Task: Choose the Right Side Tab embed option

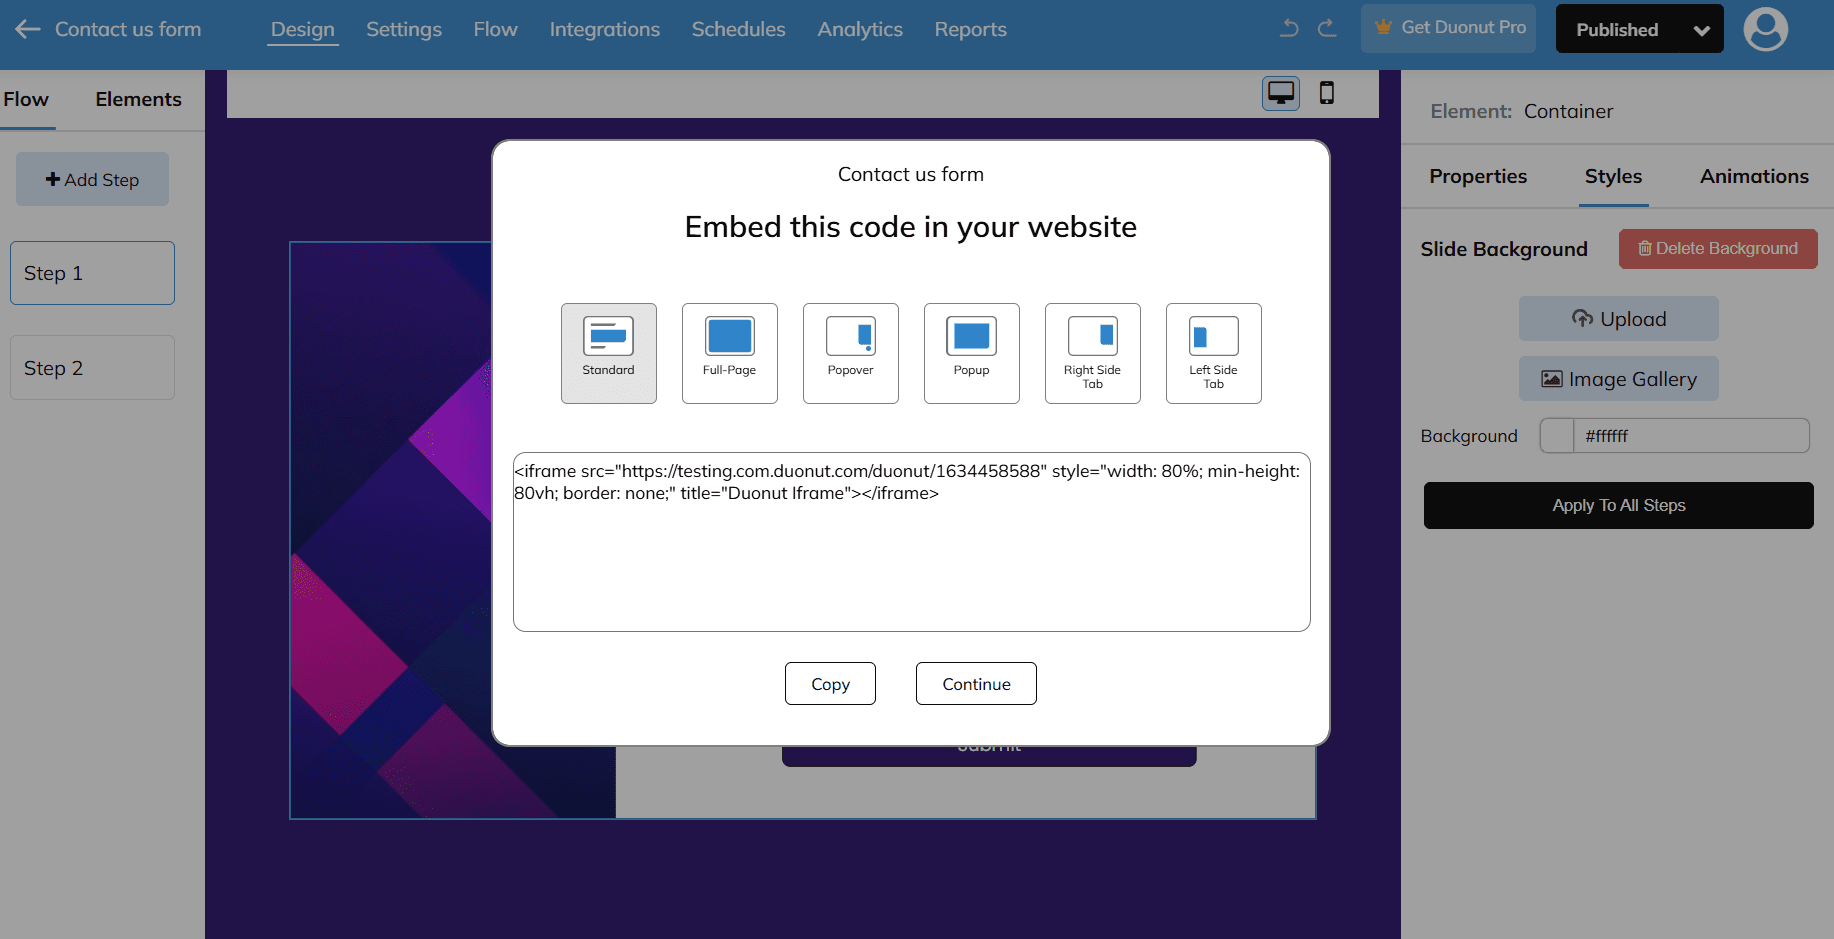Action: [x=1092, y=353]
